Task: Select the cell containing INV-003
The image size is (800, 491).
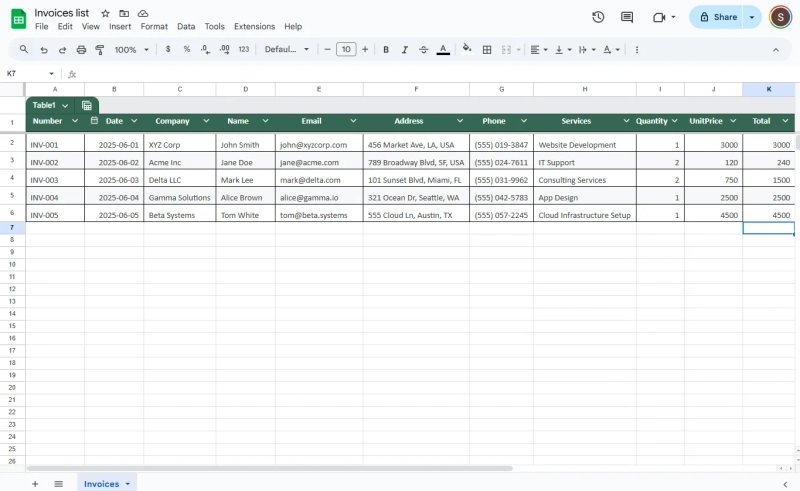Action: tap(55, 180)
